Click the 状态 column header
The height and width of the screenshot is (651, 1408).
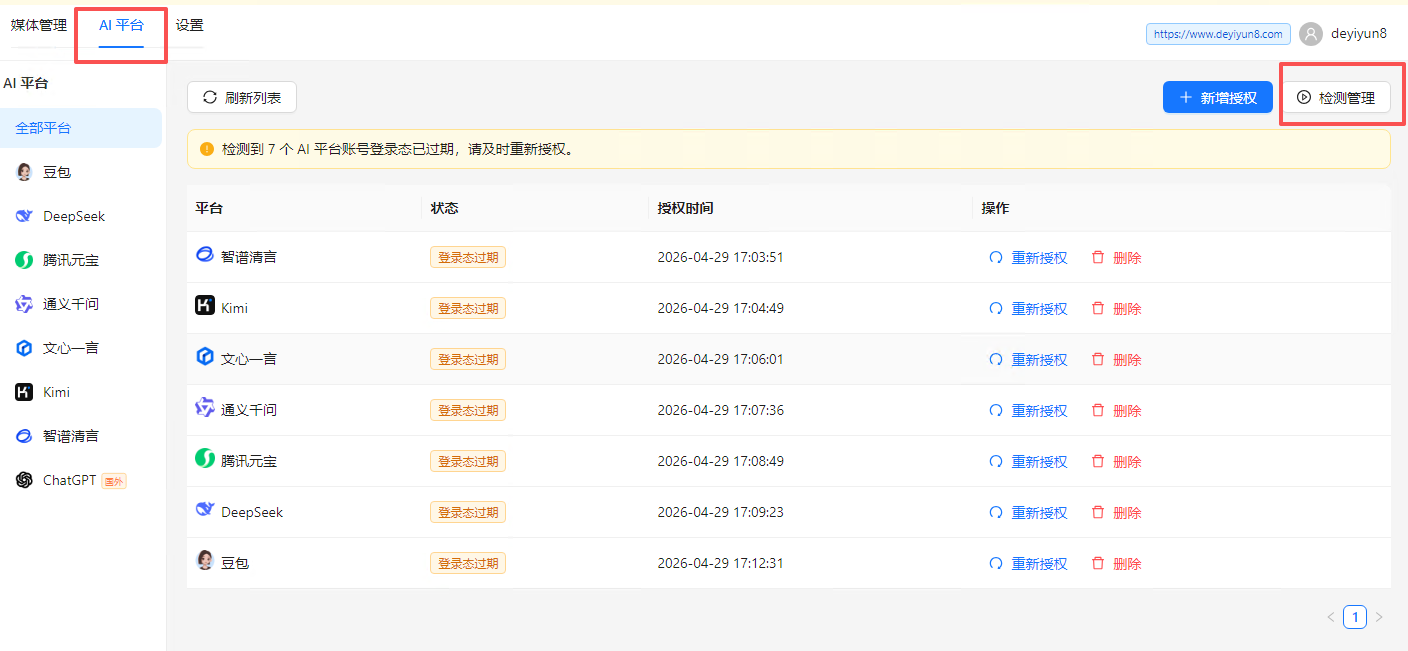(445, 208)
